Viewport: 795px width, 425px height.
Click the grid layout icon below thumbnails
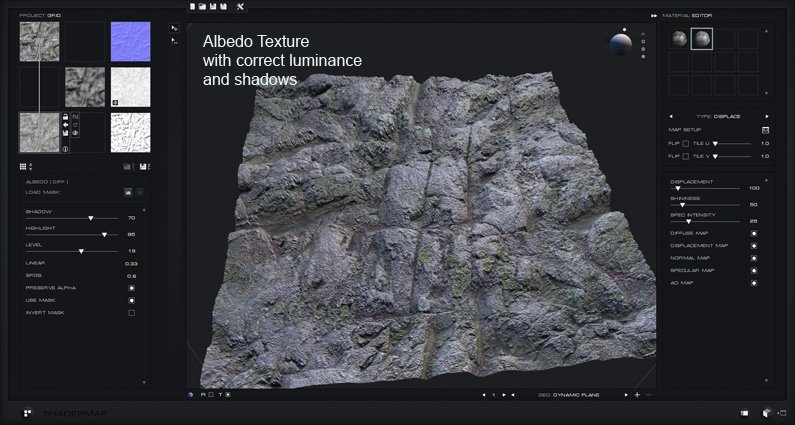pyautogui.click(x=22, y=165)
